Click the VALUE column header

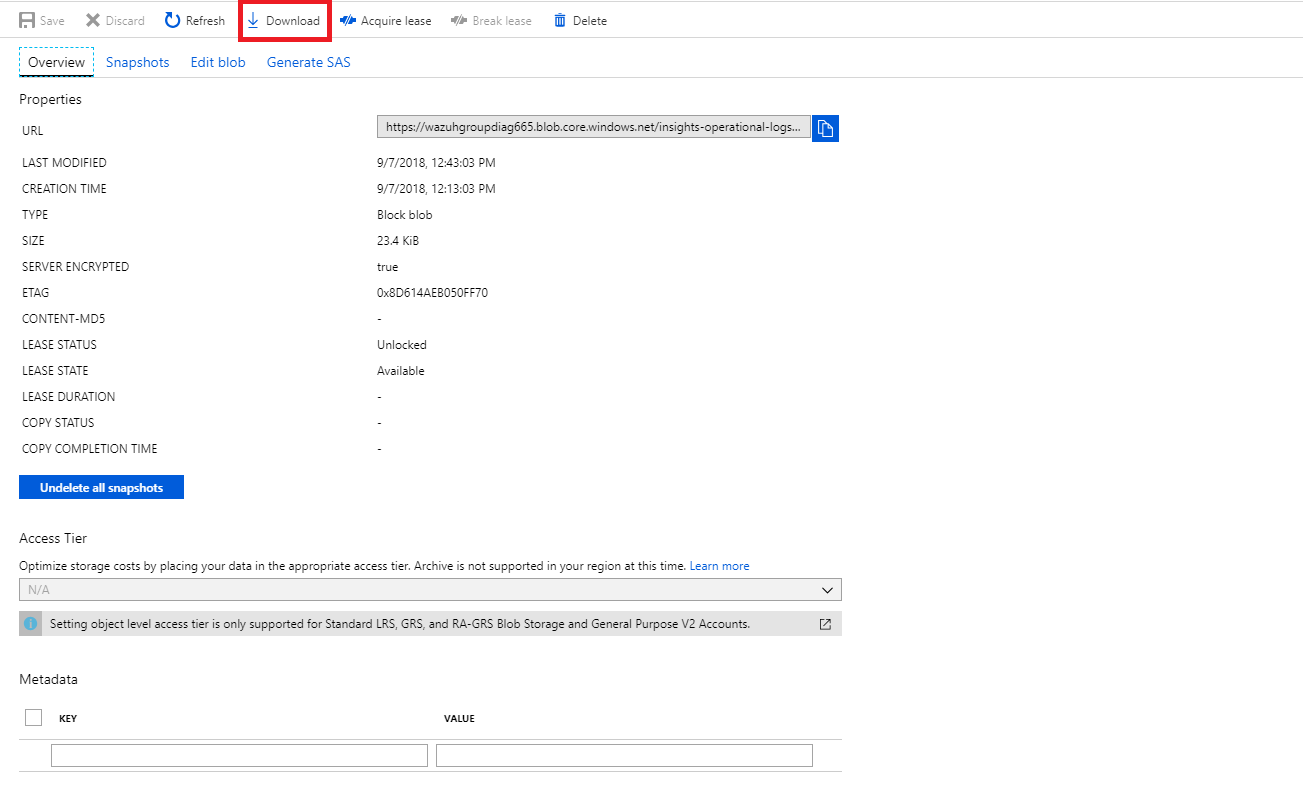point(459,718)
